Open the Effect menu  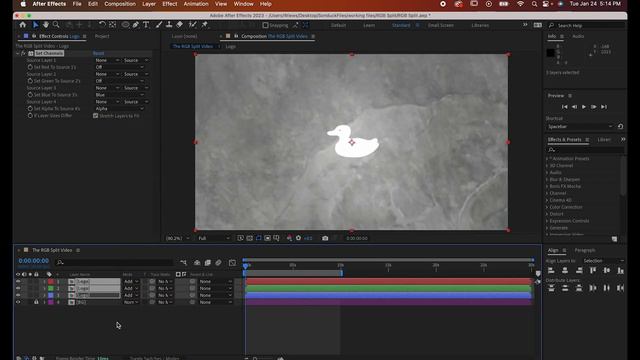pos(170,4)
